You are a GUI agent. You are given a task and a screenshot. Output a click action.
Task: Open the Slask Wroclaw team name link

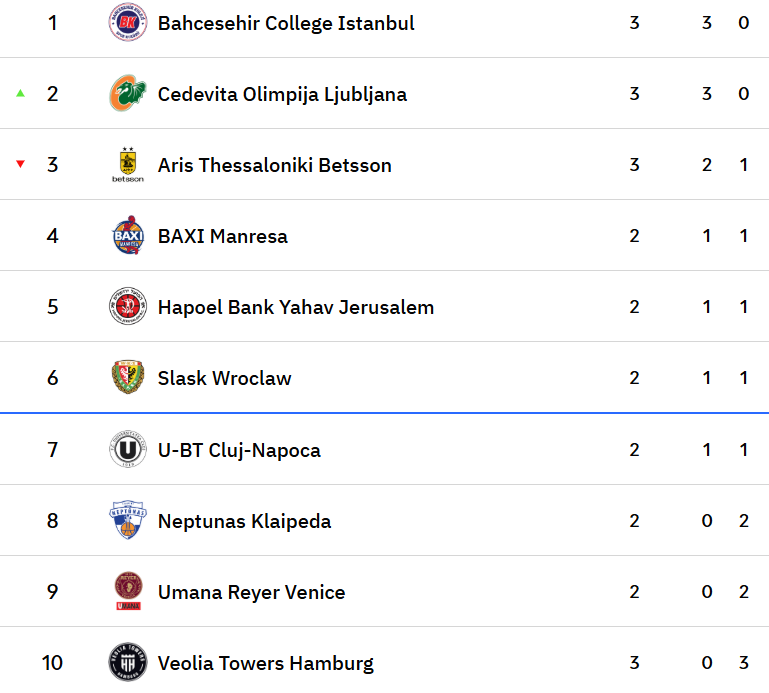[225, 378]
